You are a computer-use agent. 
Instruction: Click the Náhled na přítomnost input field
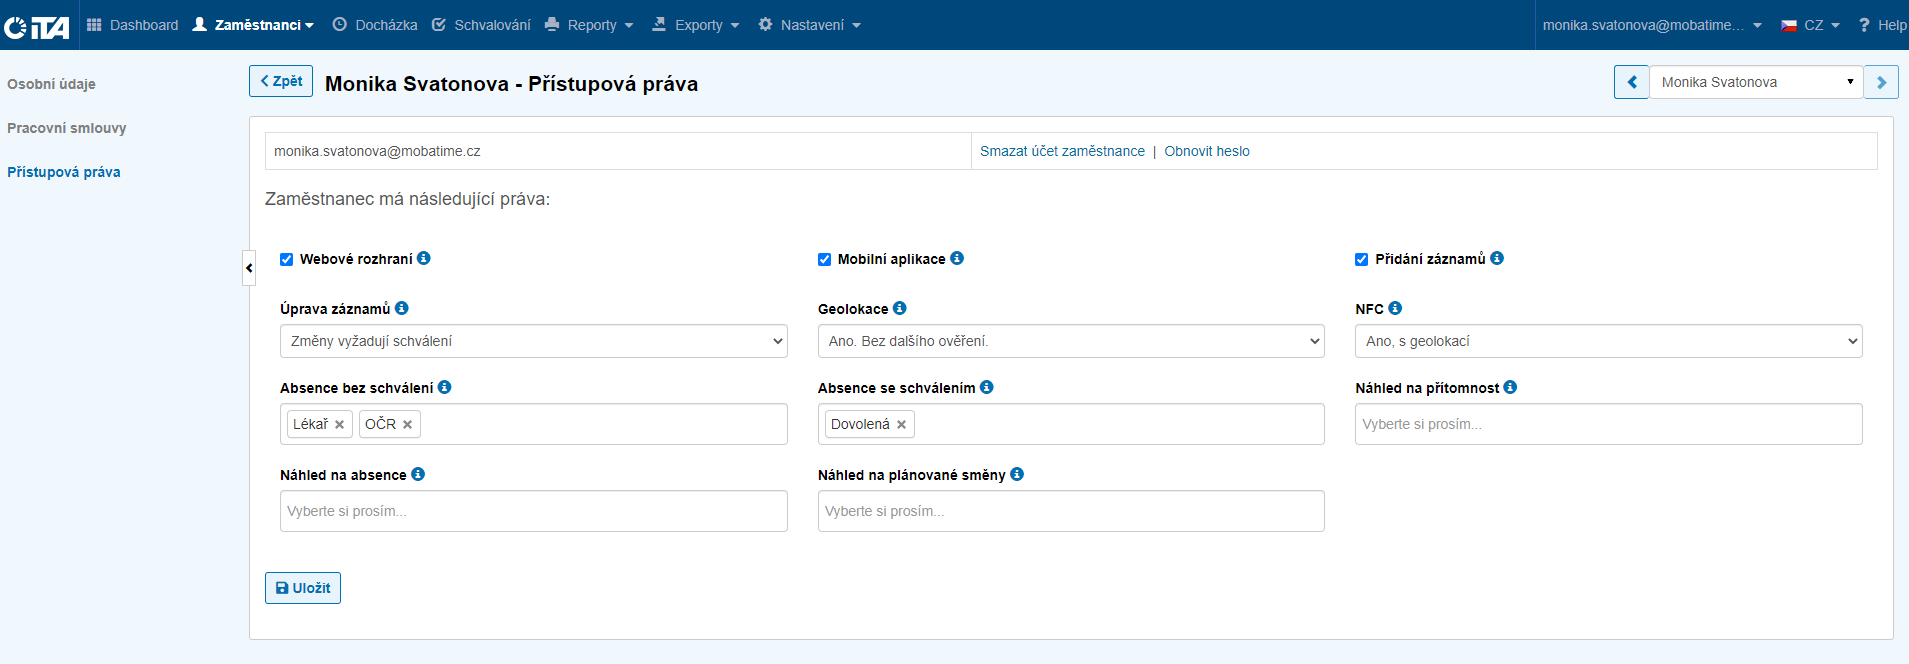[1608, 424]
